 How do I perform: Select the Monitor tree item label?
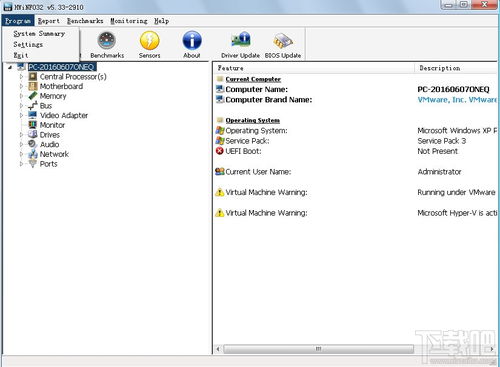(x=52, y=125)
